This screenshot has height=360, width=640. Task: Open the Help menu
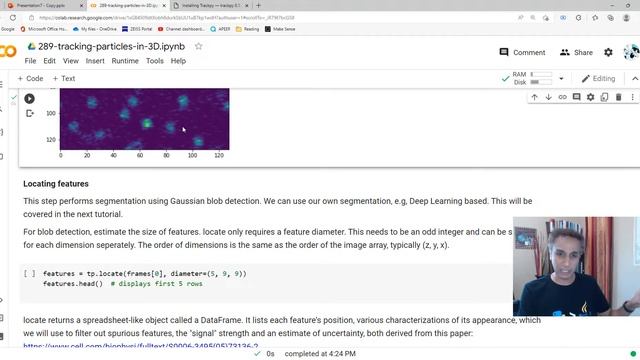(x=178, y=61)
